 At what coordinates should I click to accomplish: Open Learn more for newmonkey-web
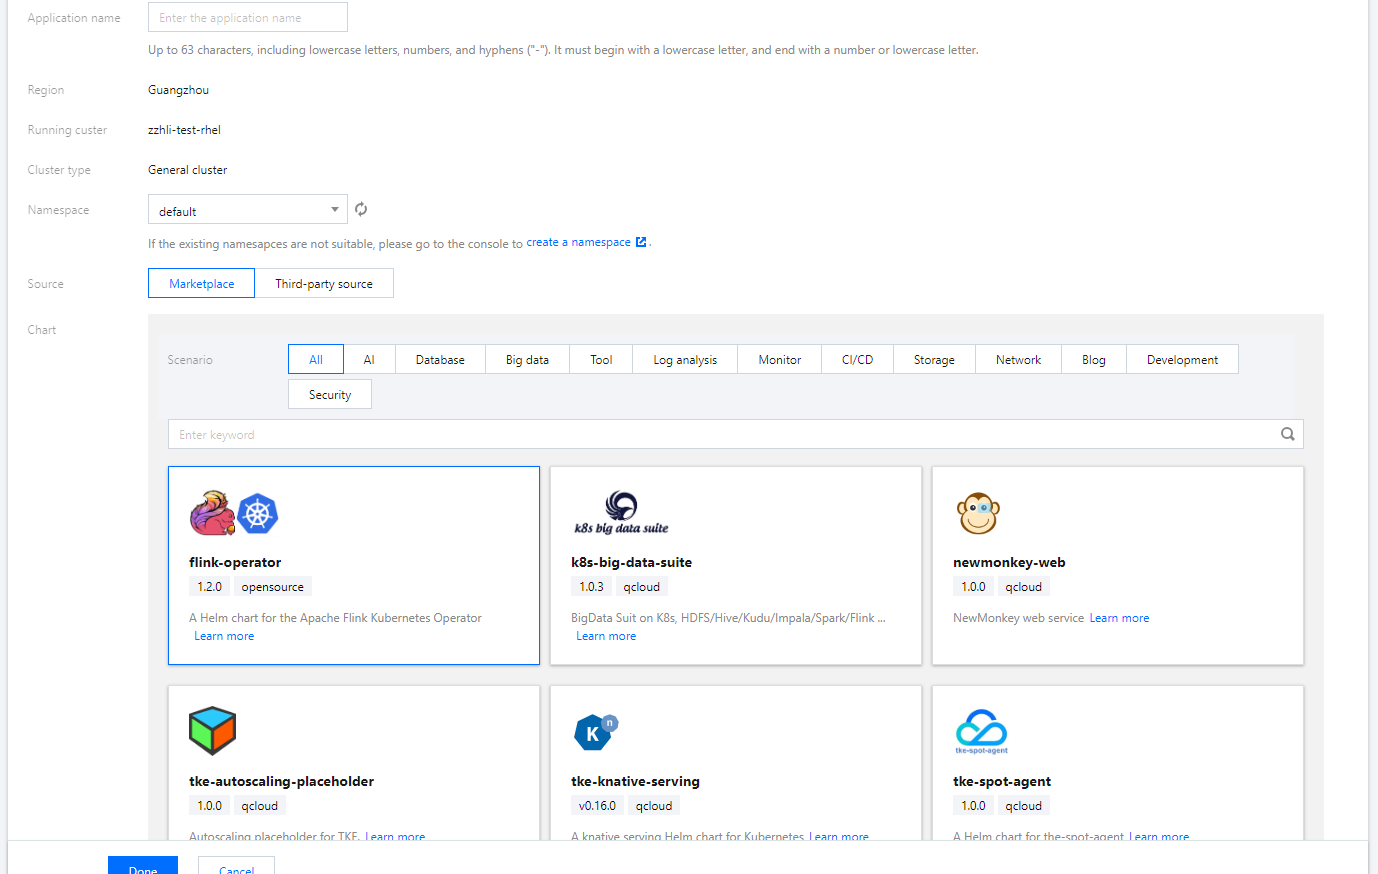pyautogui.click(x=1119, y=618)
